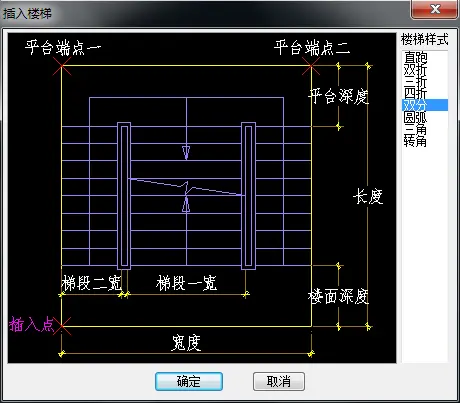
Task: Cancel dialog with 取消 button
Action: click(x=279, y=381)
